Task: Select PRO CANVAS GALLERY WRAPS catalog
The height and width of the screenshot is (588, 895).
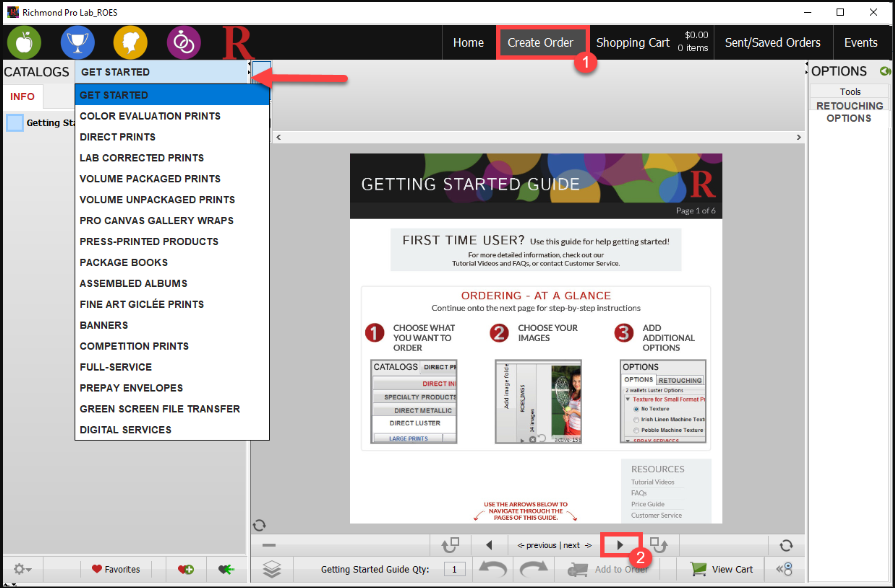Action: pyautogui.click(x=156, y=220)
